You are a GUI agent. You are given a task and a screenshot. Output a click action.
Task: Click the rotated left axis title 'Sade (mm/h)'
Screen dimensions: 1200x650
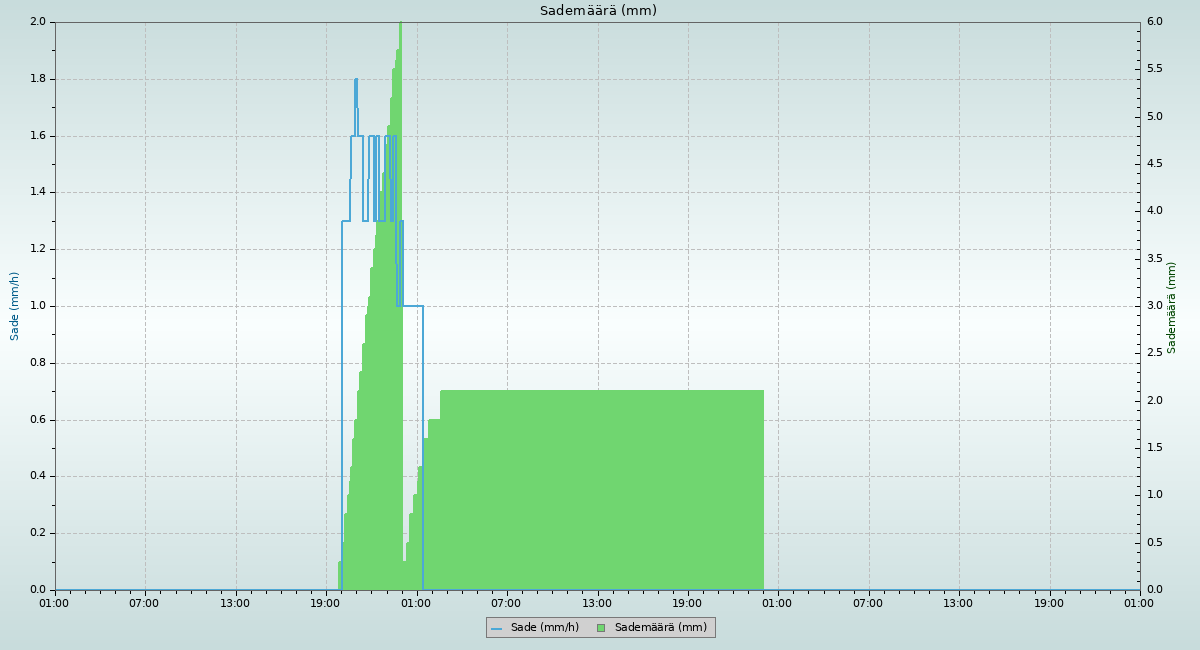[x=15, y=306]
